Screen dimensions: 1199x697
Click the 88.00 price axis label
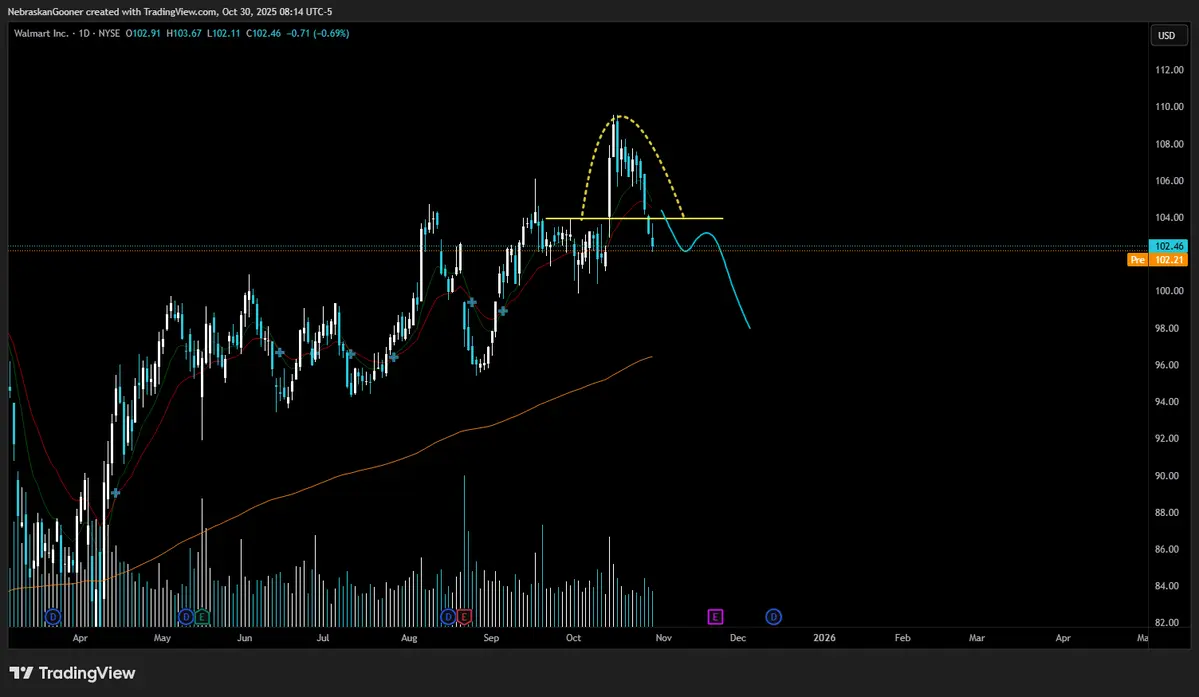tap(1169, 512)
